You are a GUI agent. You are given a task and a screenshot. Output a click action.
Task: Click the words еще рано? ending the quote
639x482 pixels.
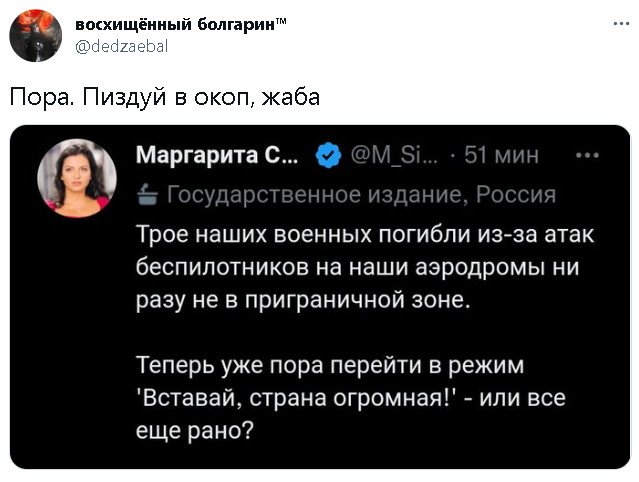click(195, 429)
